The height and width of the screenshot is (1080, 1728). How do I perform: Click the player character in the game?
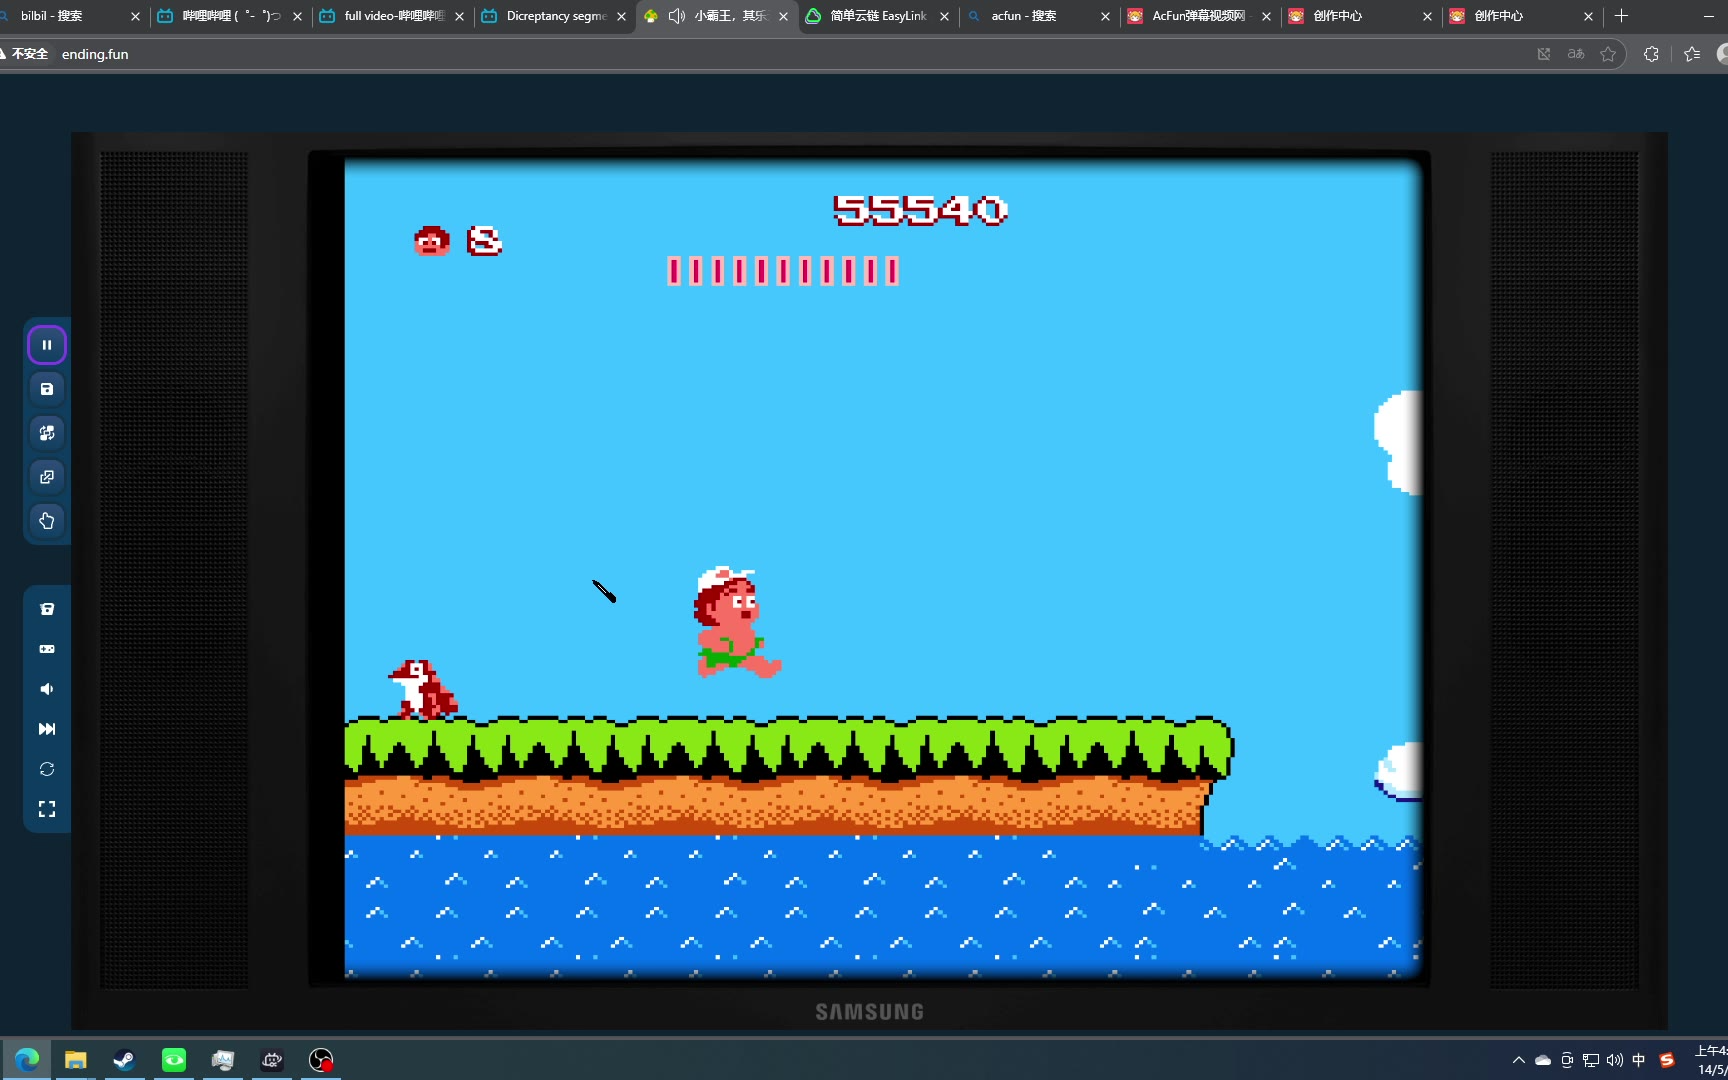point(737,623)
